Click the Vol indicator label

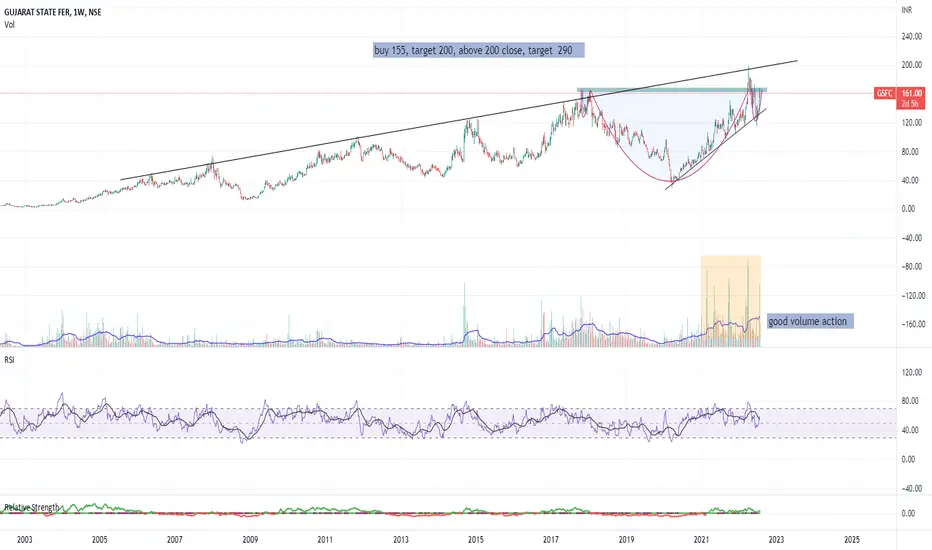9,25
